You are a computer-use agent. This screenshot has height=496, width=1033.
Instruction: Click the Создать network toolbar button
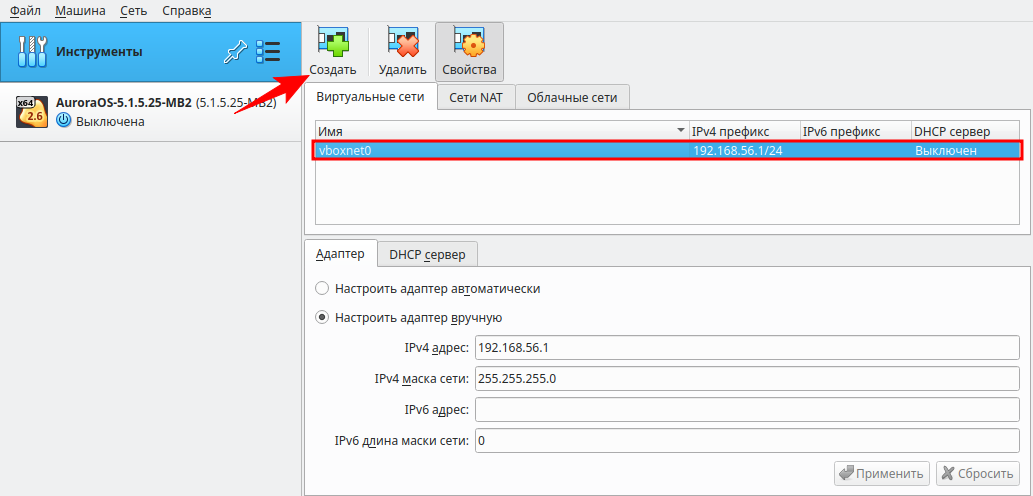[333, 51]
